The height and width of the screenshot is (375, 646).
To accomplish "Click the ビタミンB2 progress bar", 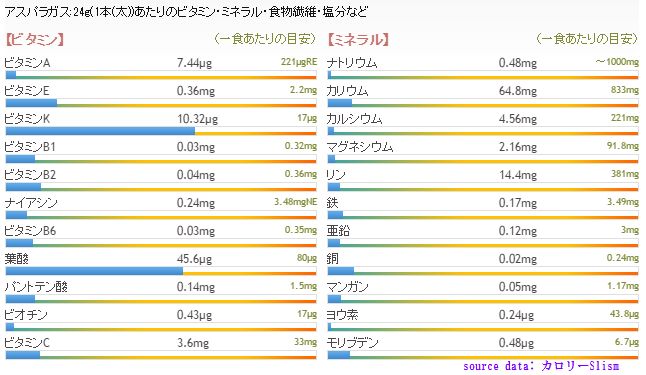I will (x=161, y=188).
